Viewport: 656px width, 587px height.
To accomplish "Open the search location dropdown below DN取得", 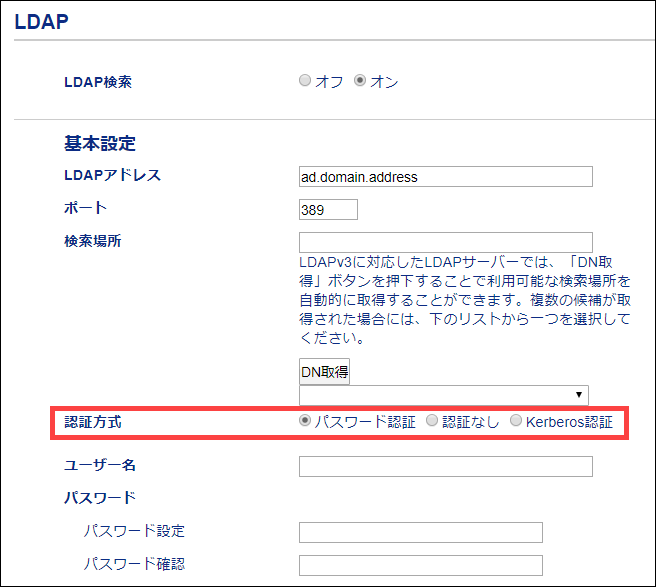I will [x=444, y=395].
